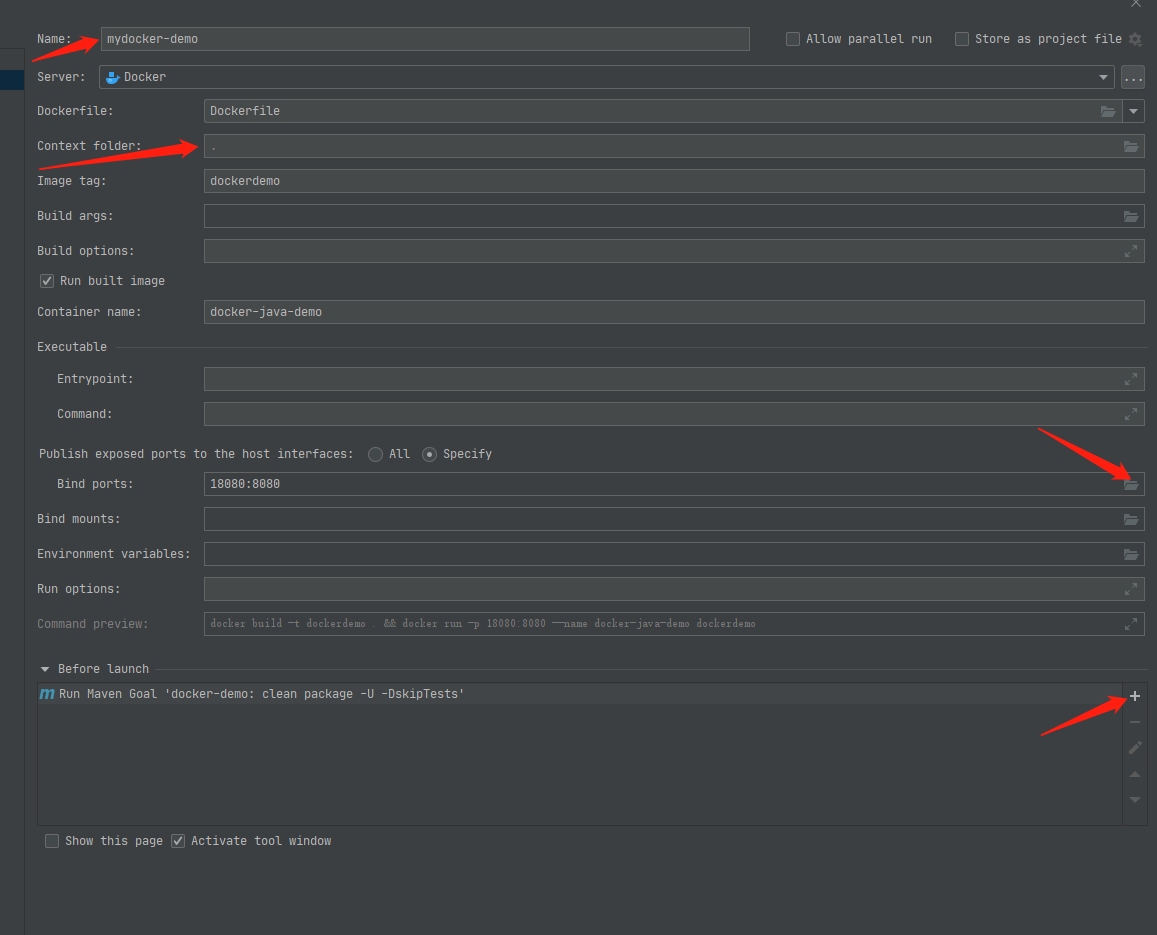Select the Specify ports radio button
Viewport: 1157px width, 935px height.
coord(429,455)
